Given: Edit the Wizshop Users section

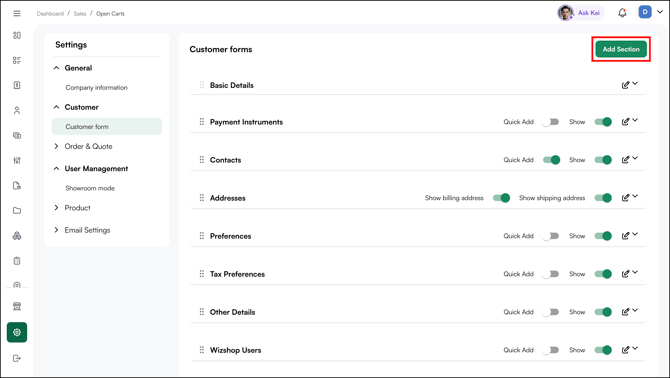Looking at the screenshot, I should click(625, 350).
